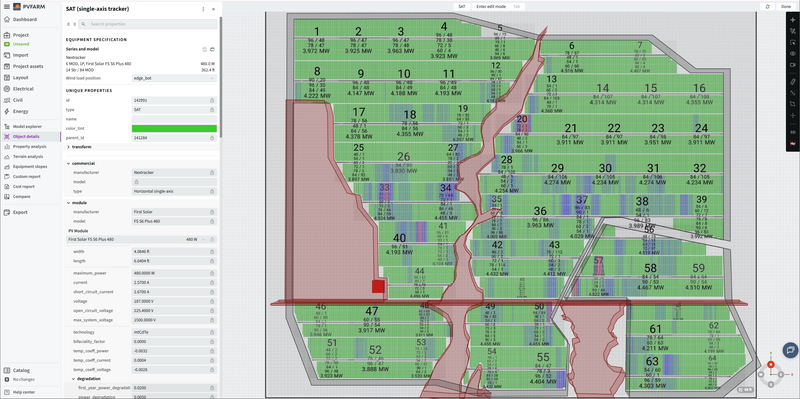Toggle the lock on id field

click(x=212, y=101)
